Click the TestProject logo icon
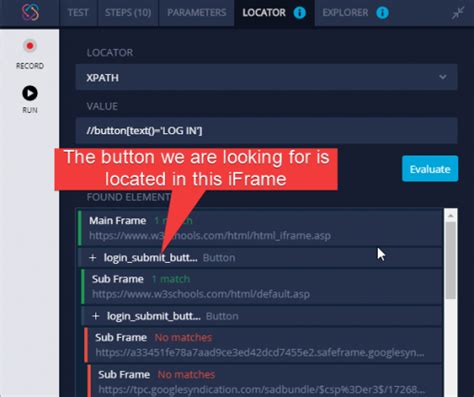Image resolution: width=474 pixels, height=397 pixels. coord(30,12)
